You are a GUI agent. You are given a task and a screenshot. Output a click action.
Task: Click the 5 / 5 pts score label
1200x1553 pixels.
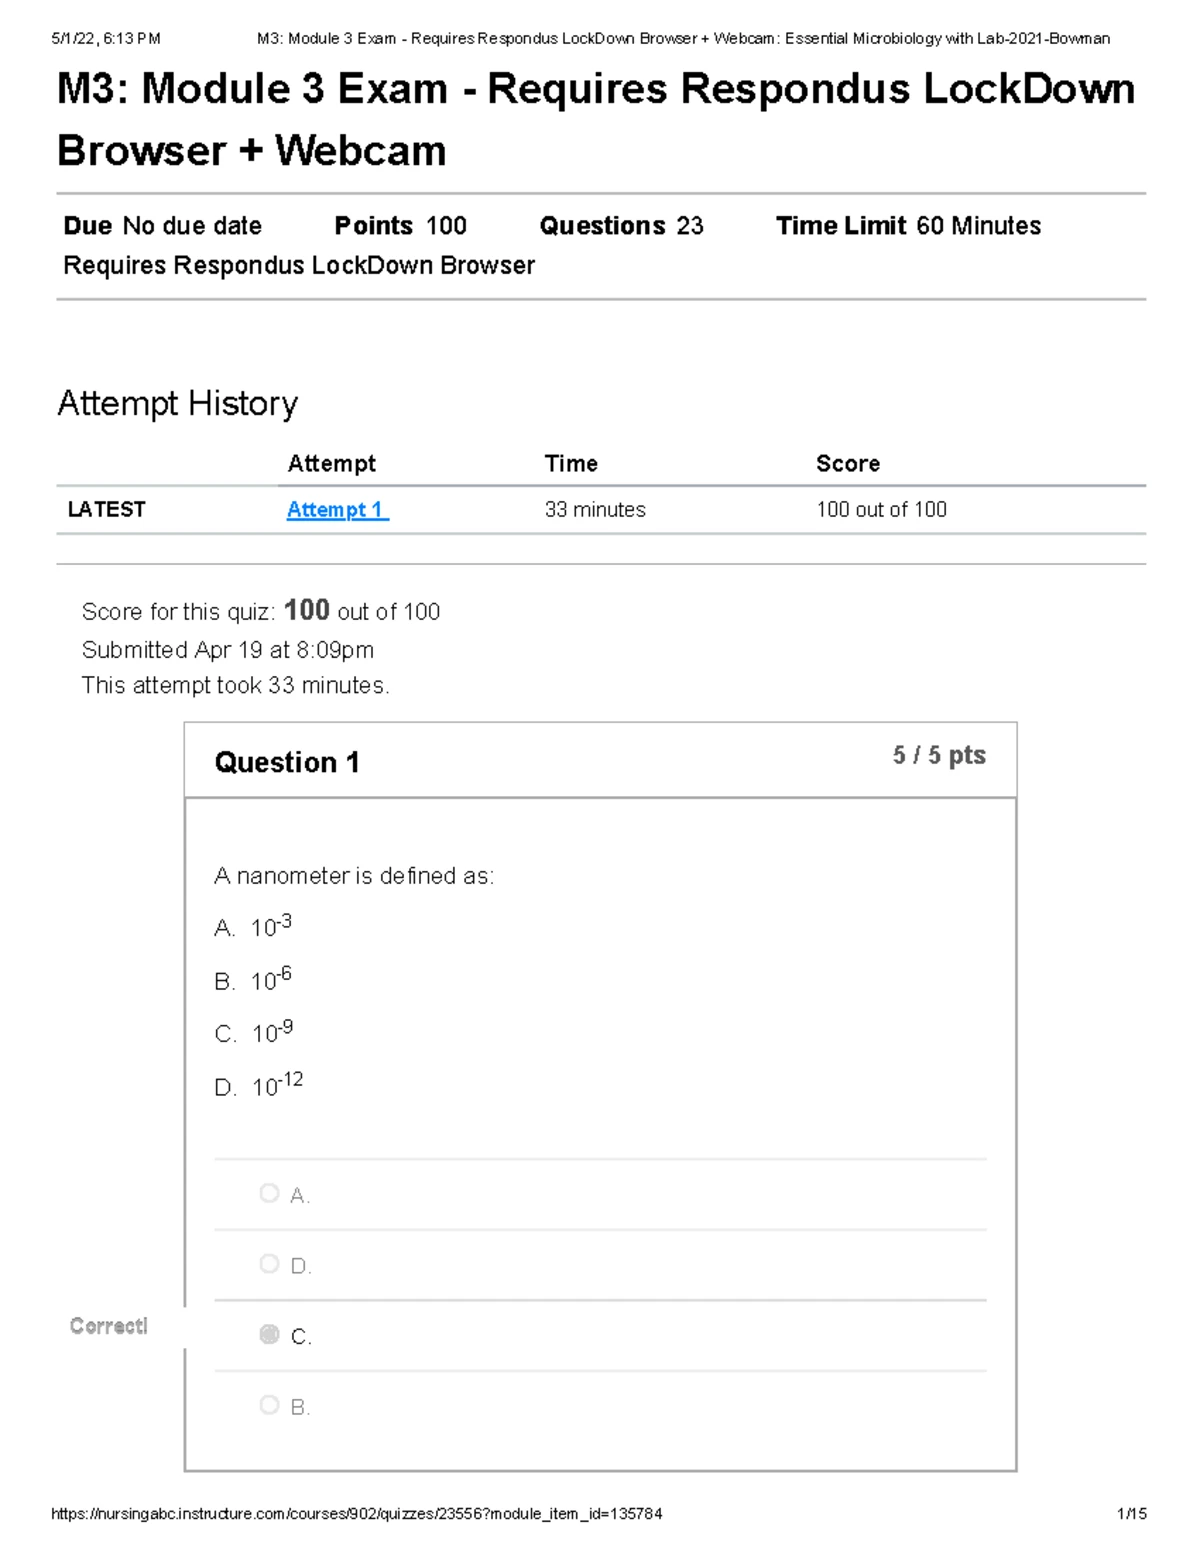coord(939,756)
